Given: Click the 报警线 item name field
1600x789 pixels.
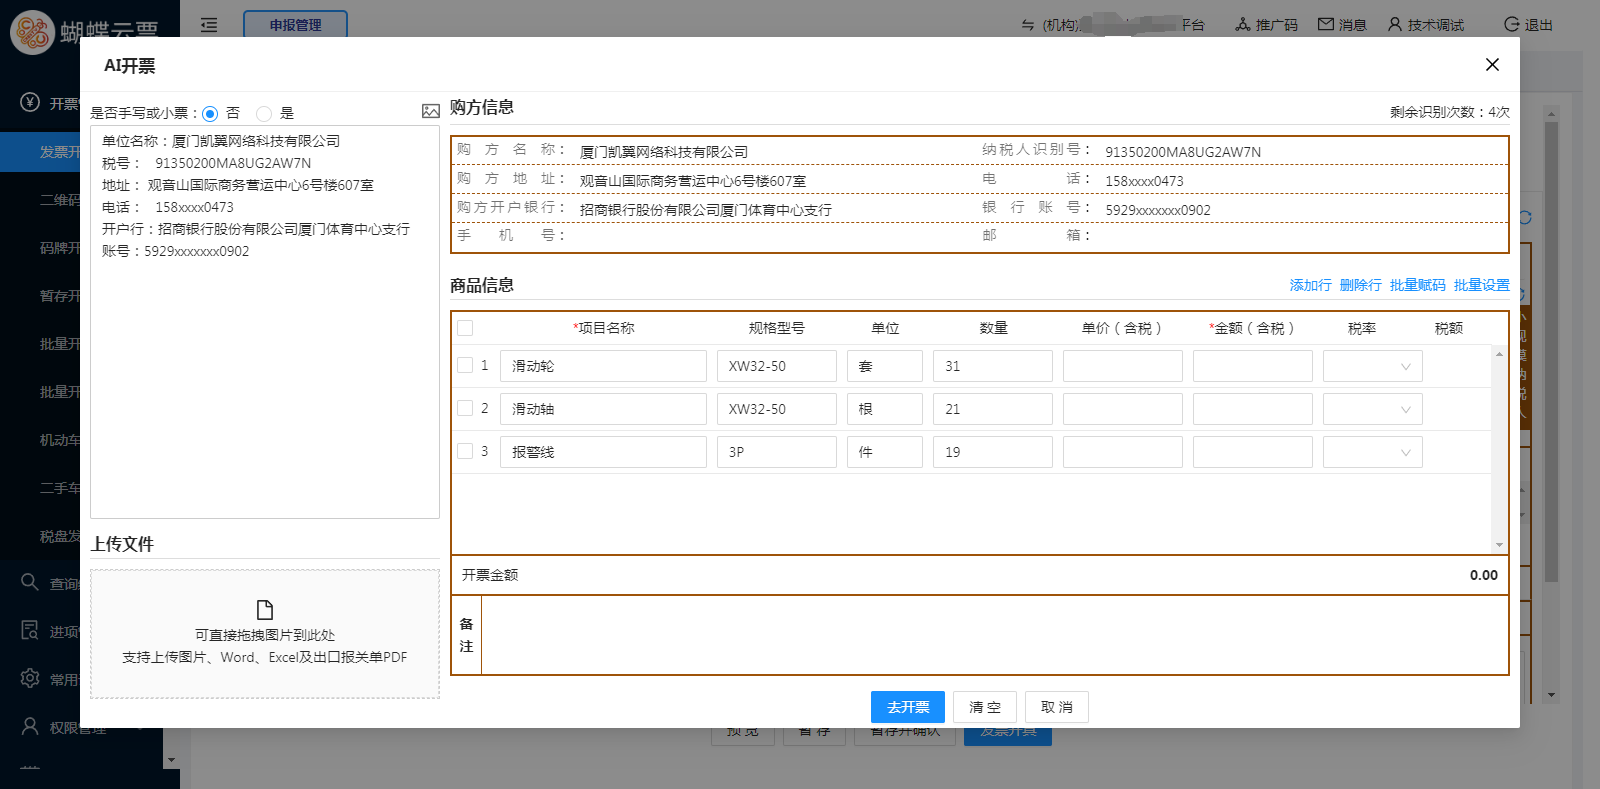Looking at the screenshot, I should pos(603,452).
